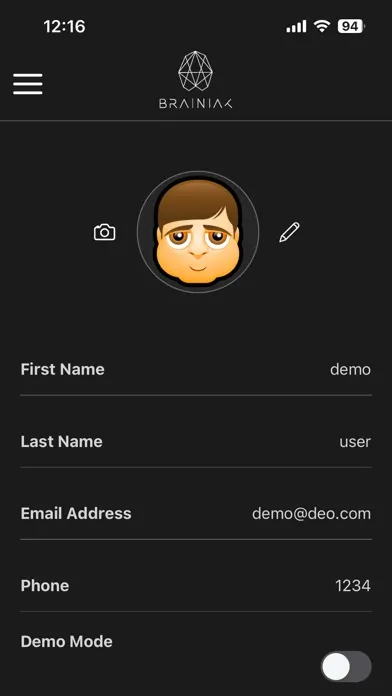This screenshot has width=392, height=696.
Task: Tap the Wi-Fi status icon
Action: pyautogui.click(x=321, y=27)
